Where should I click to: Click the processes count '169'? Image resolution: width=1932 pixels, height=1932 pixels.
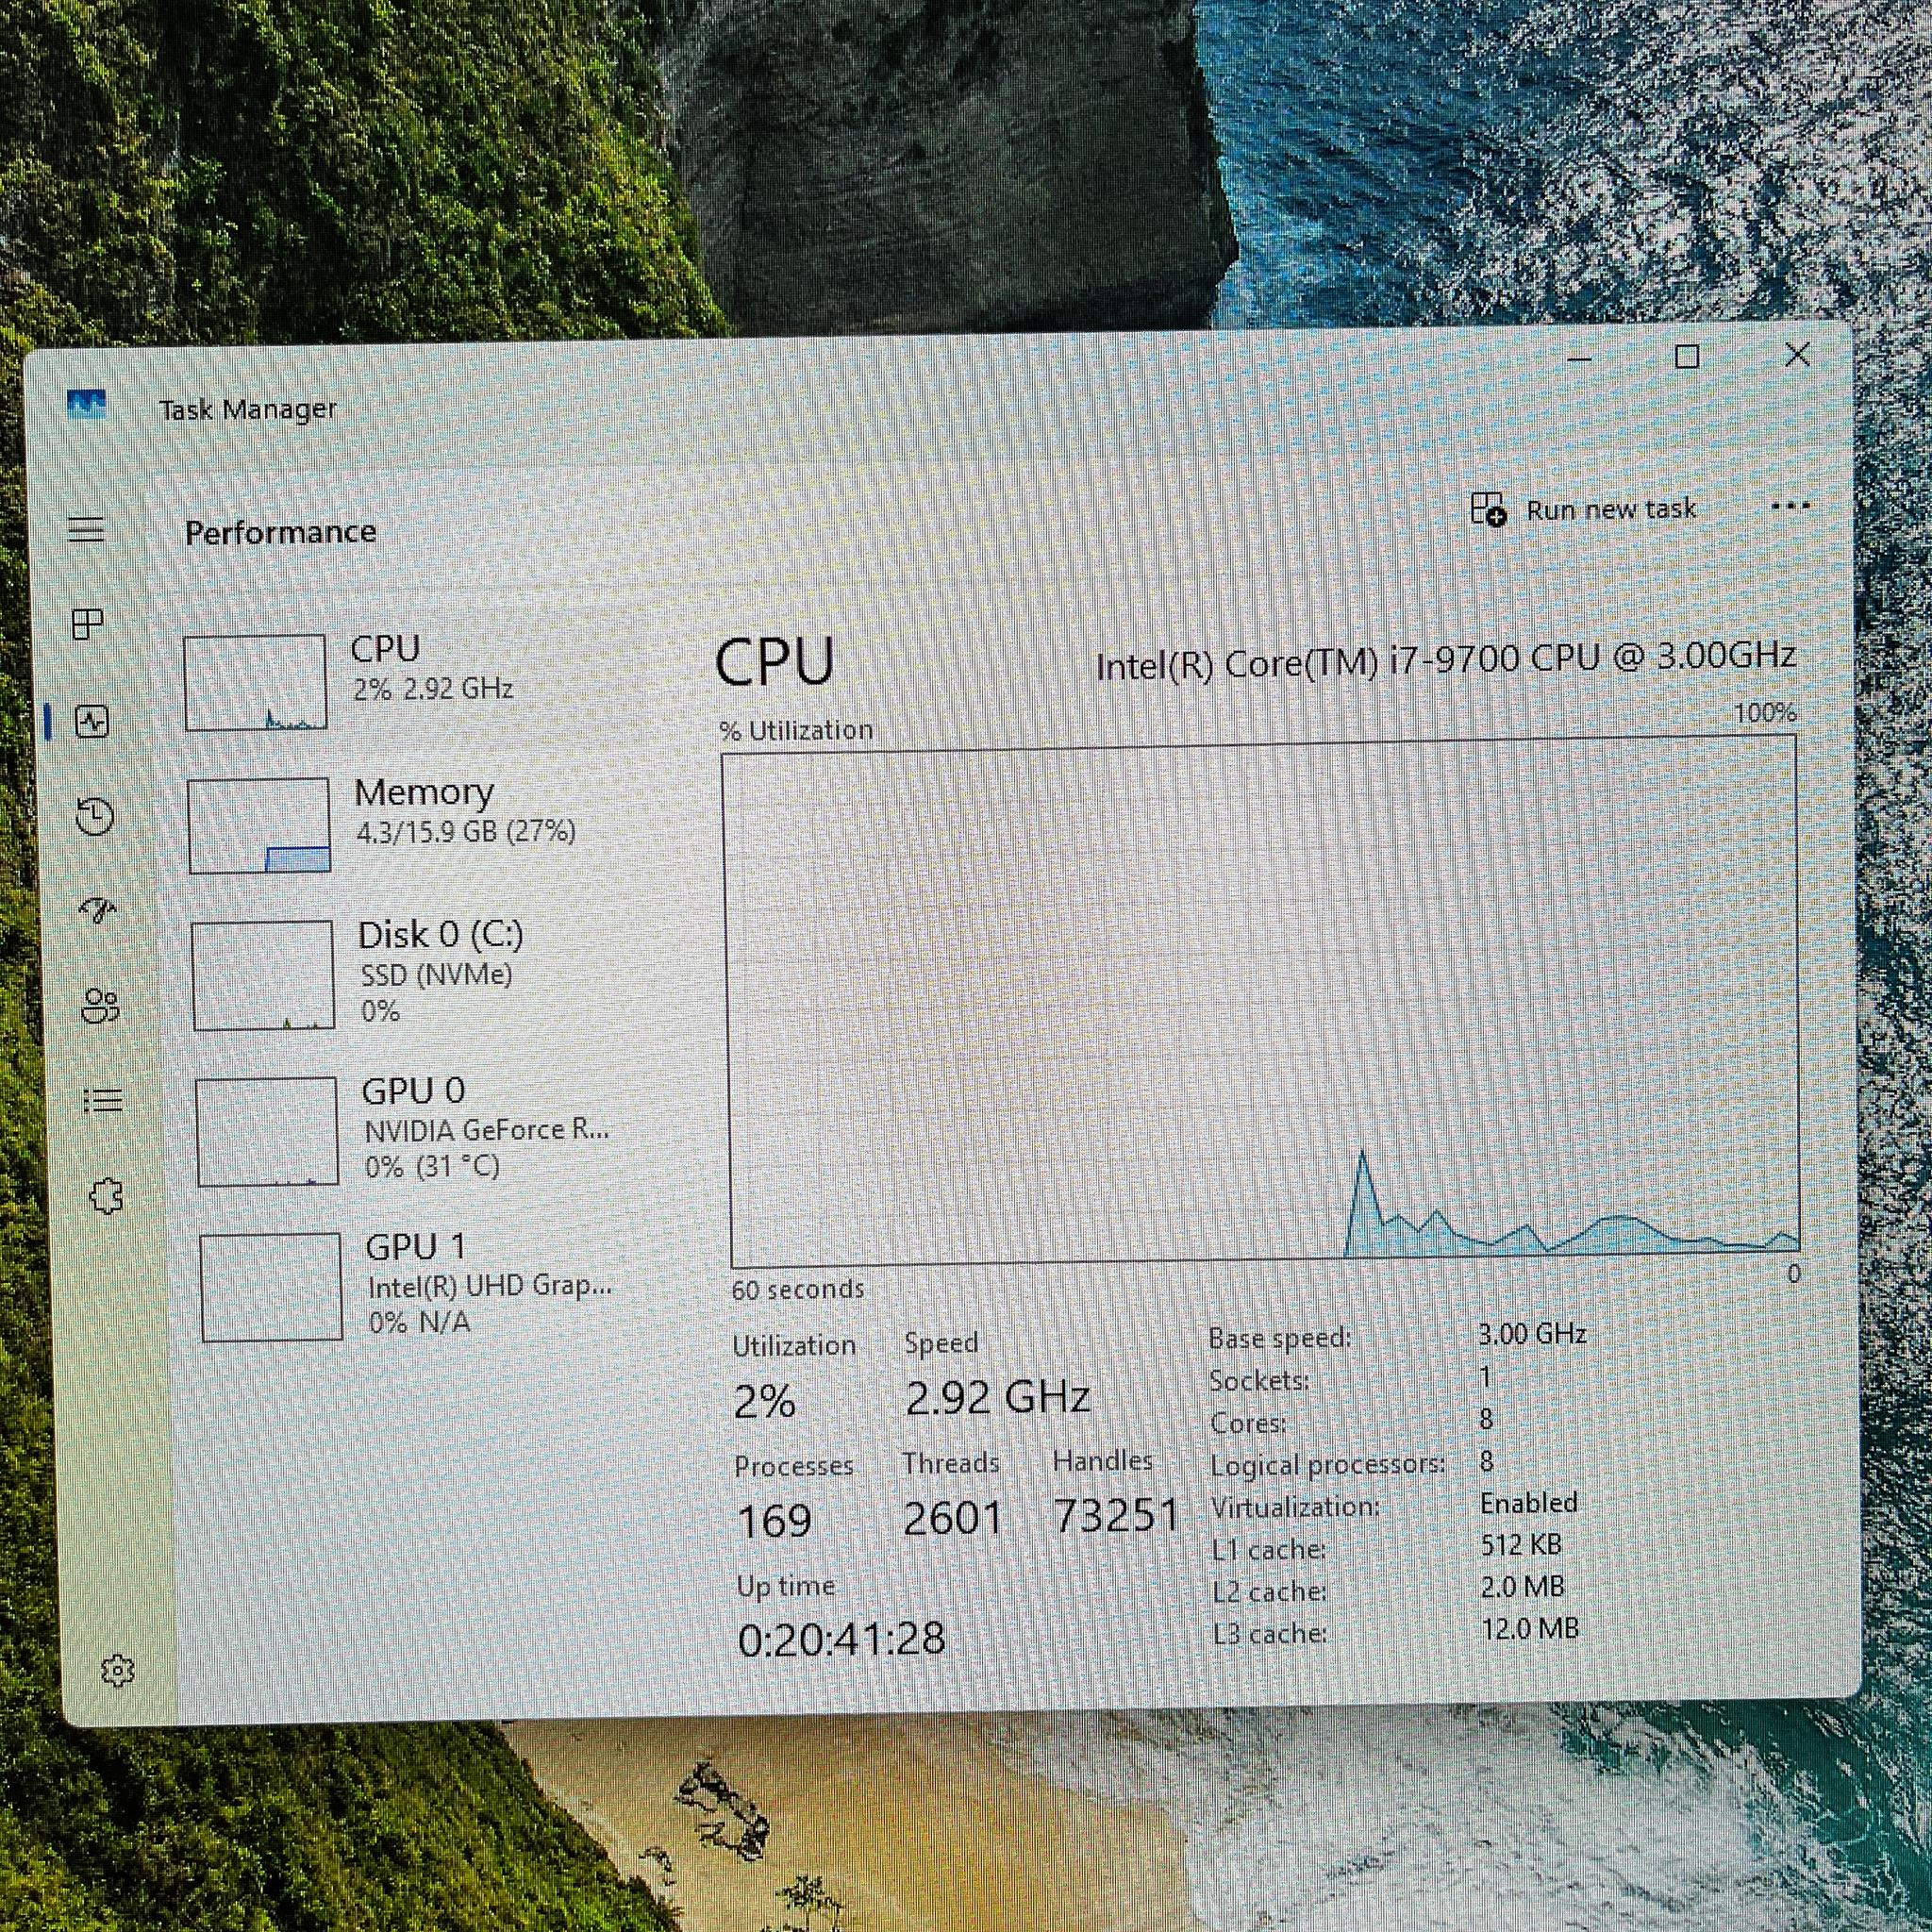click(x=774, y=1521)
